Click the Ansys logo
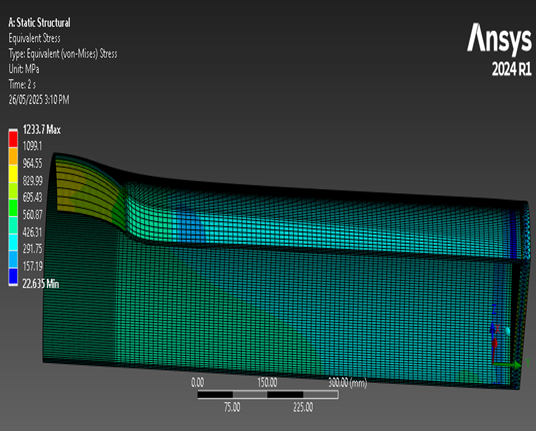This screenshot has height=431, width=536. click(x=499, y=39)
